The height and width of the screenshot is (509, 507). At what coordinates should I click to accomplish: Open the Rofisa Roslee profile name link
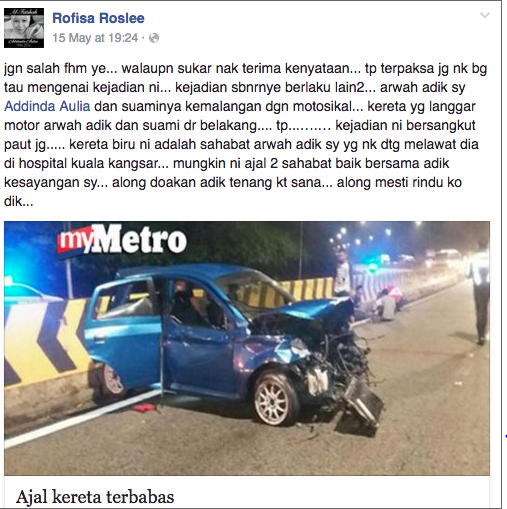tap(98, 18)
